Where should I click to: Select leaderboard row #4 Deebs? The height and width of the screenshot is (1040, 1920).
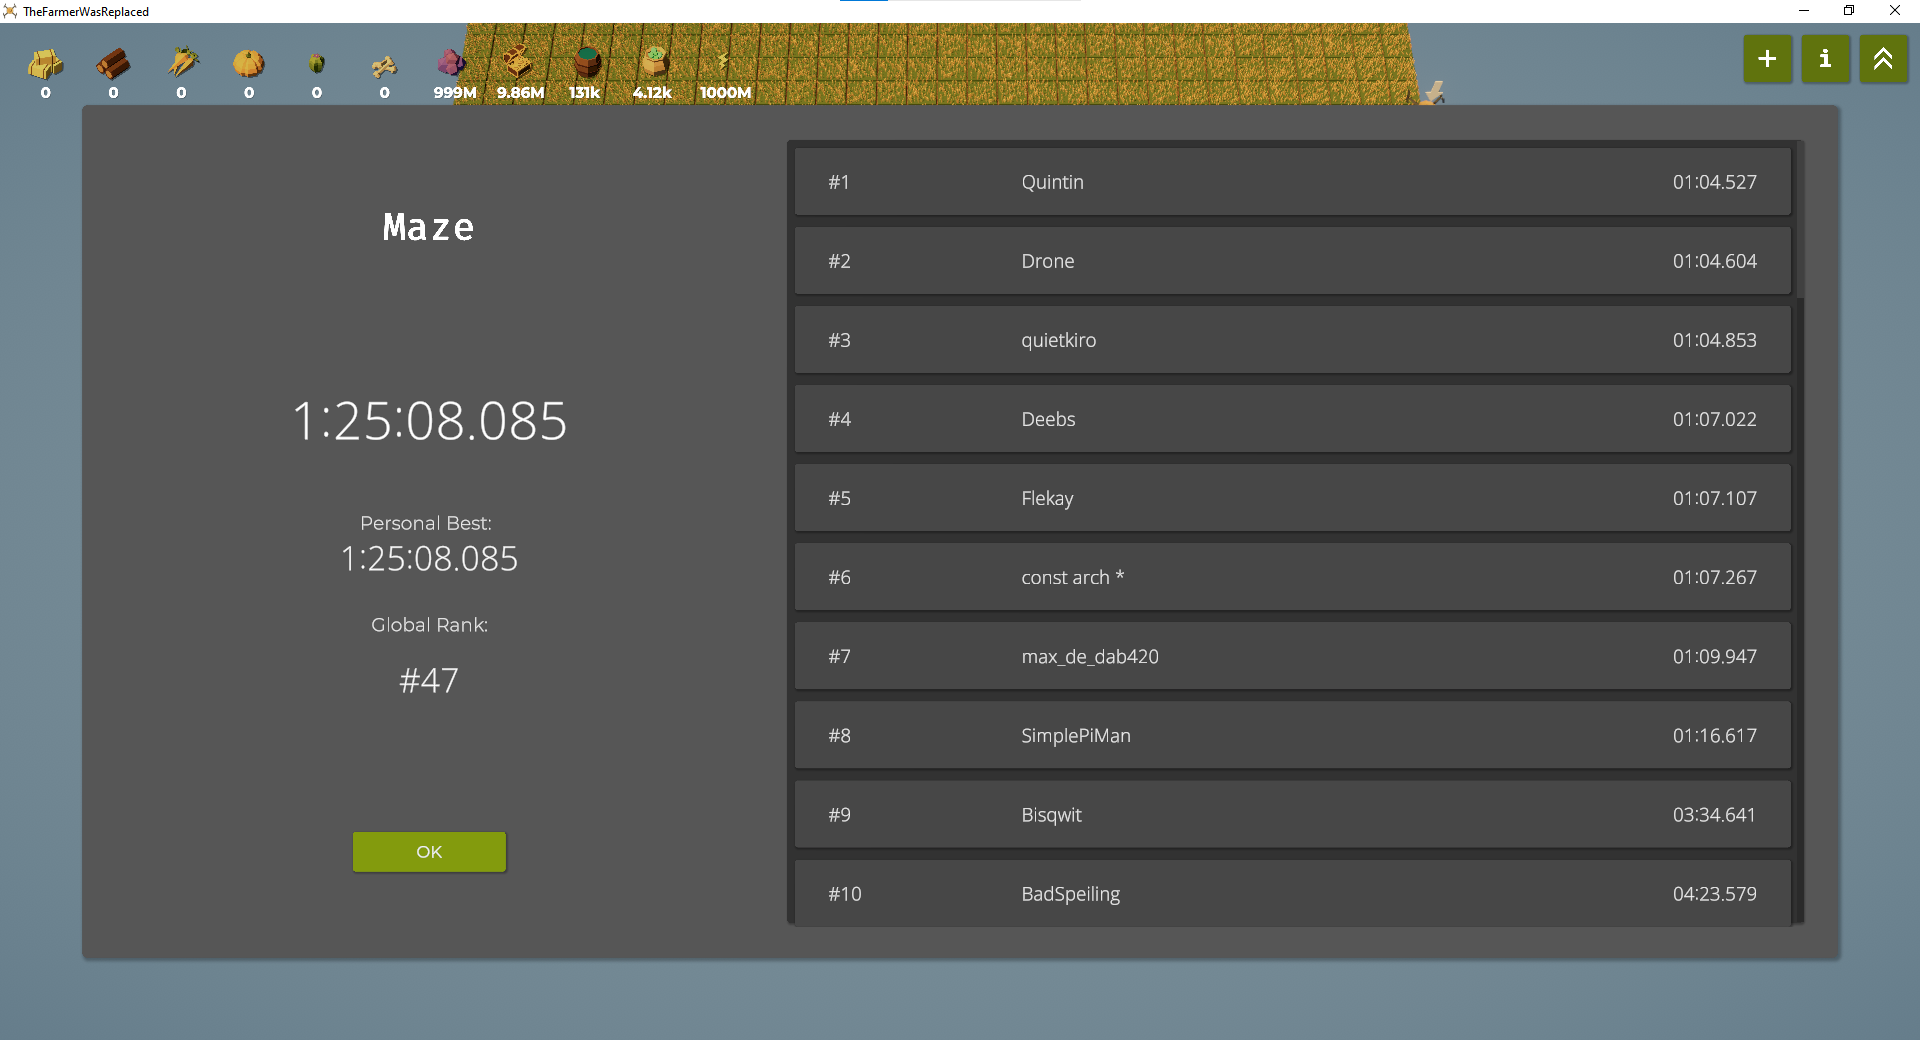[x=1292, y=419]
